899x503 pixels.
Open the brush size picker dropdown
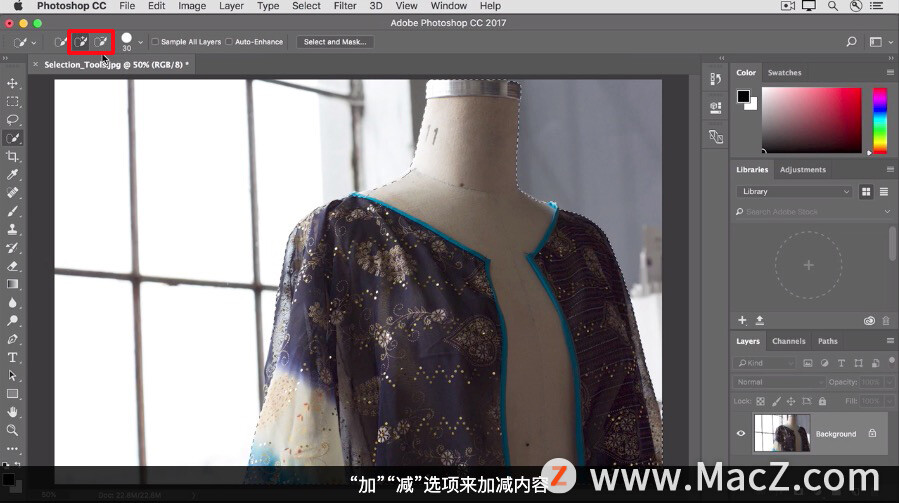point(140,42)
